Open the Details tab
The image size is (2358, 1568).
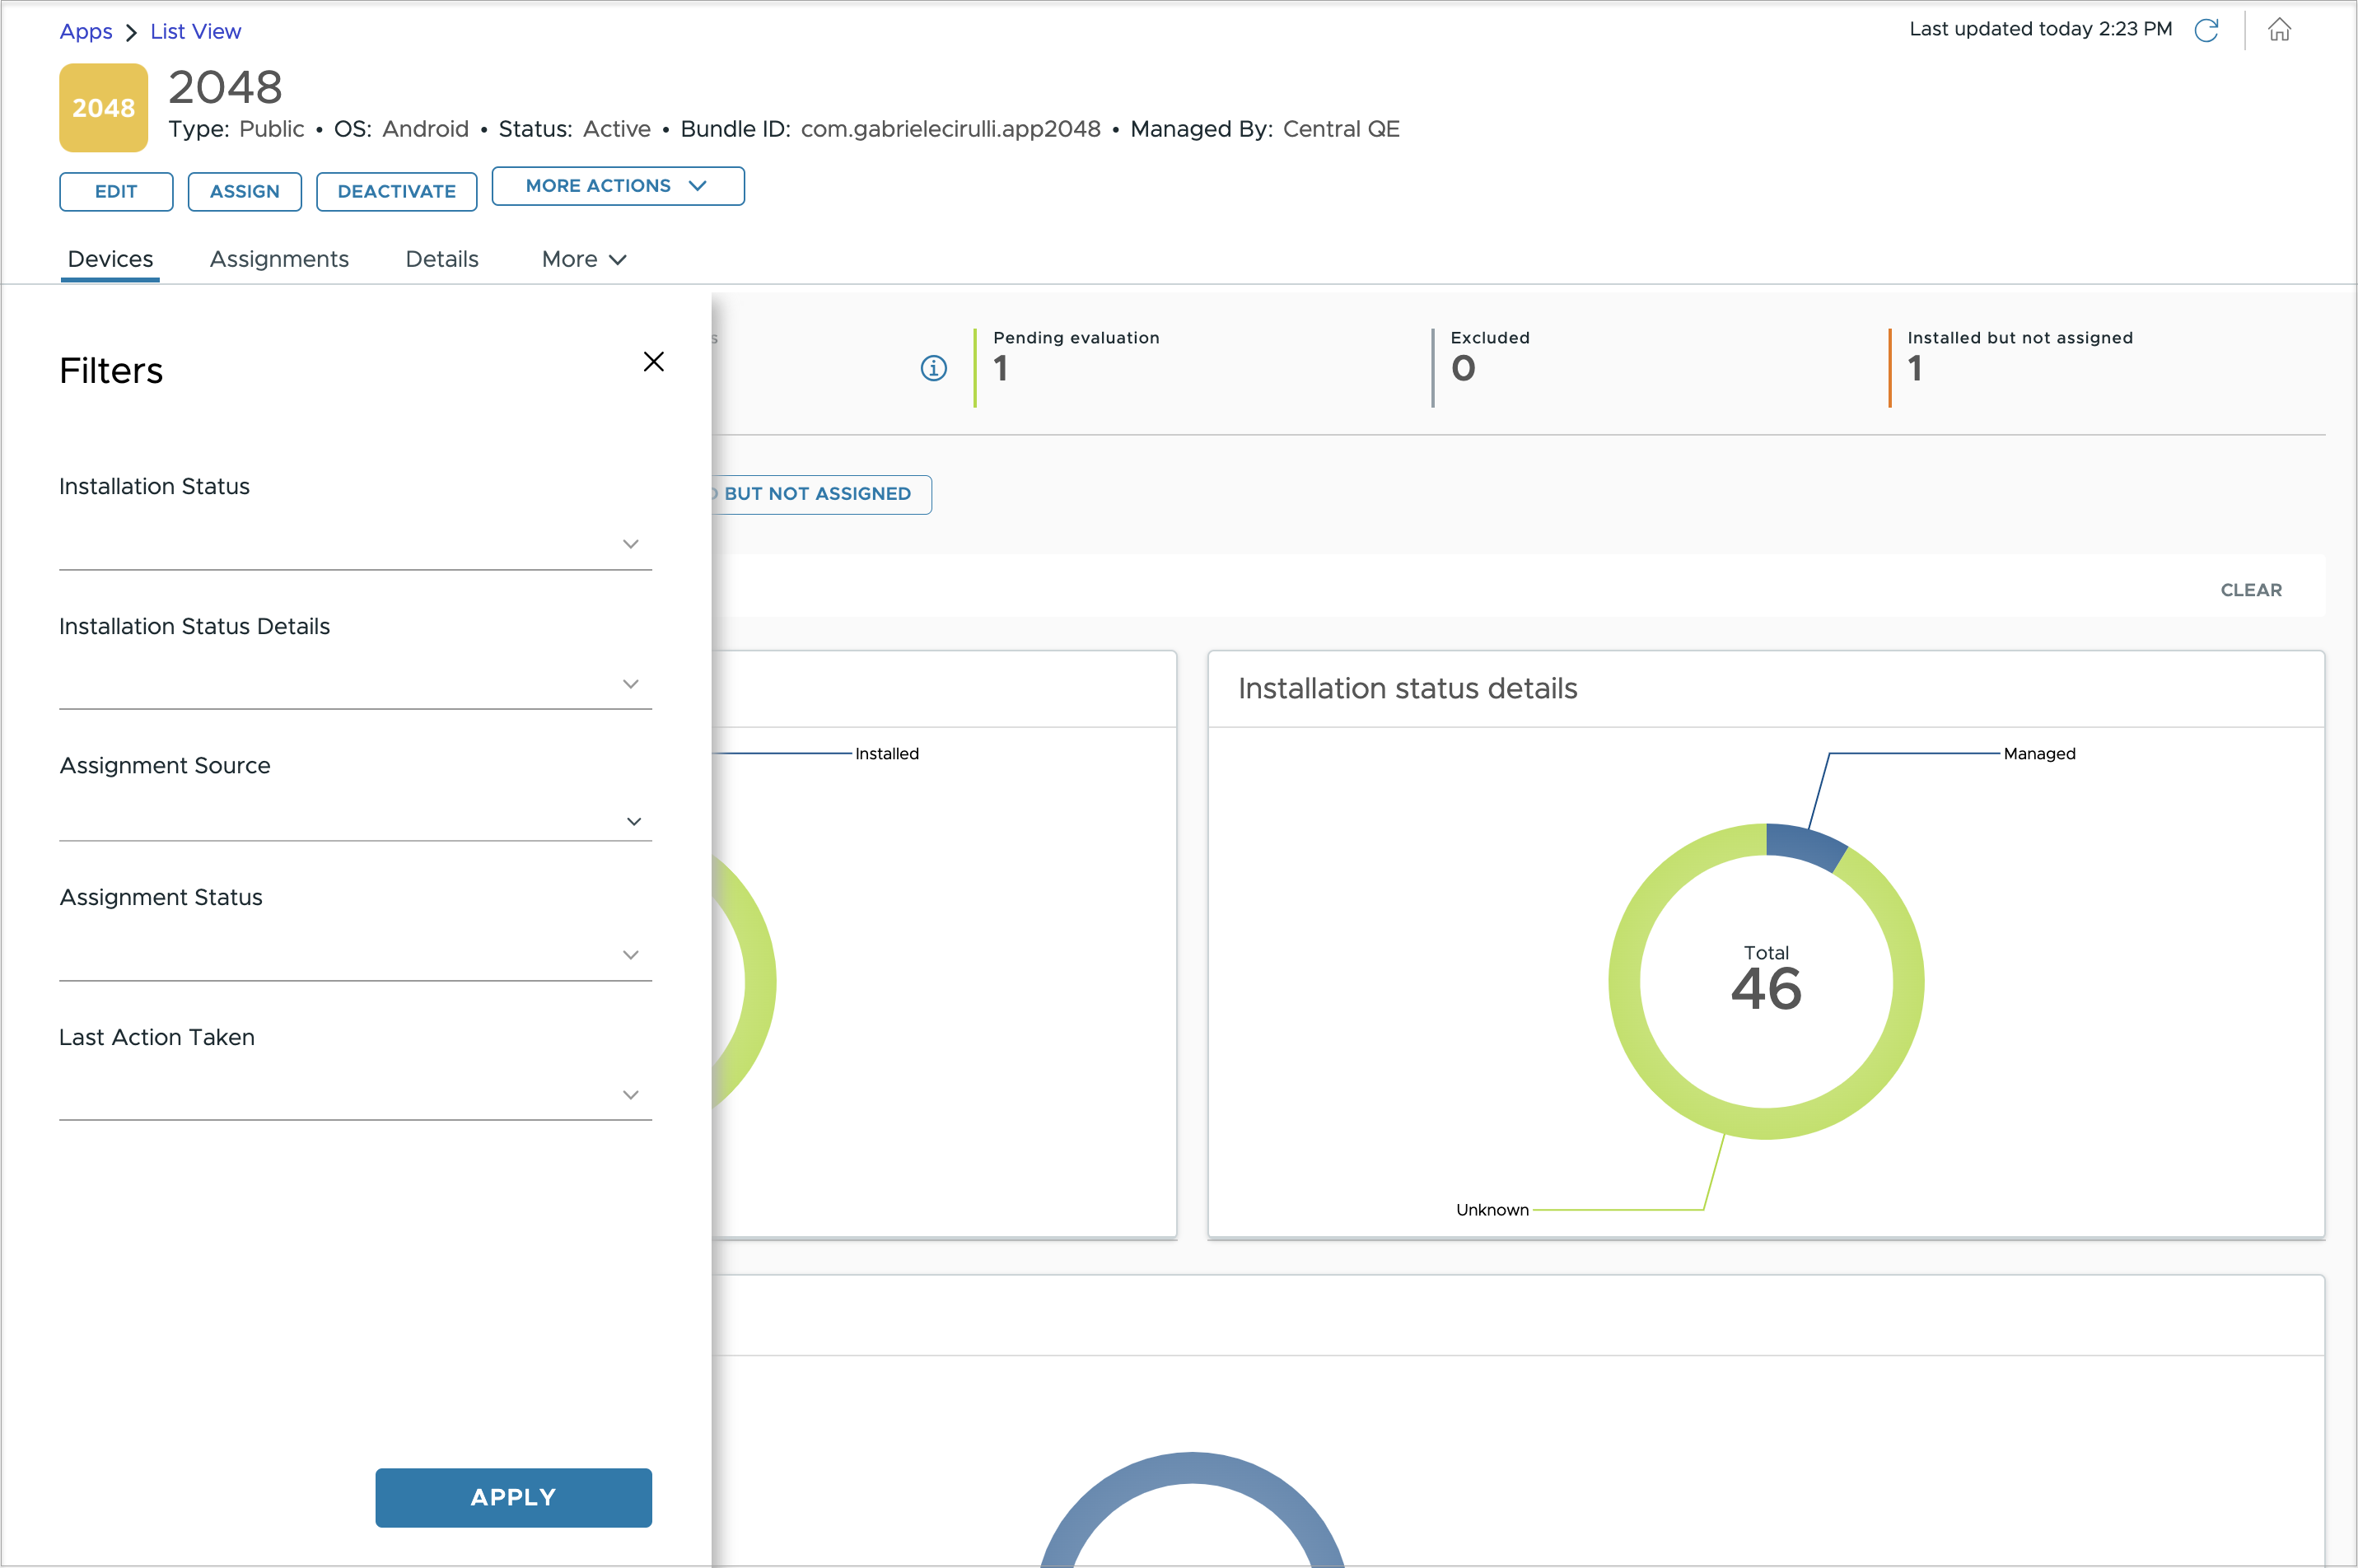[442, 260]
